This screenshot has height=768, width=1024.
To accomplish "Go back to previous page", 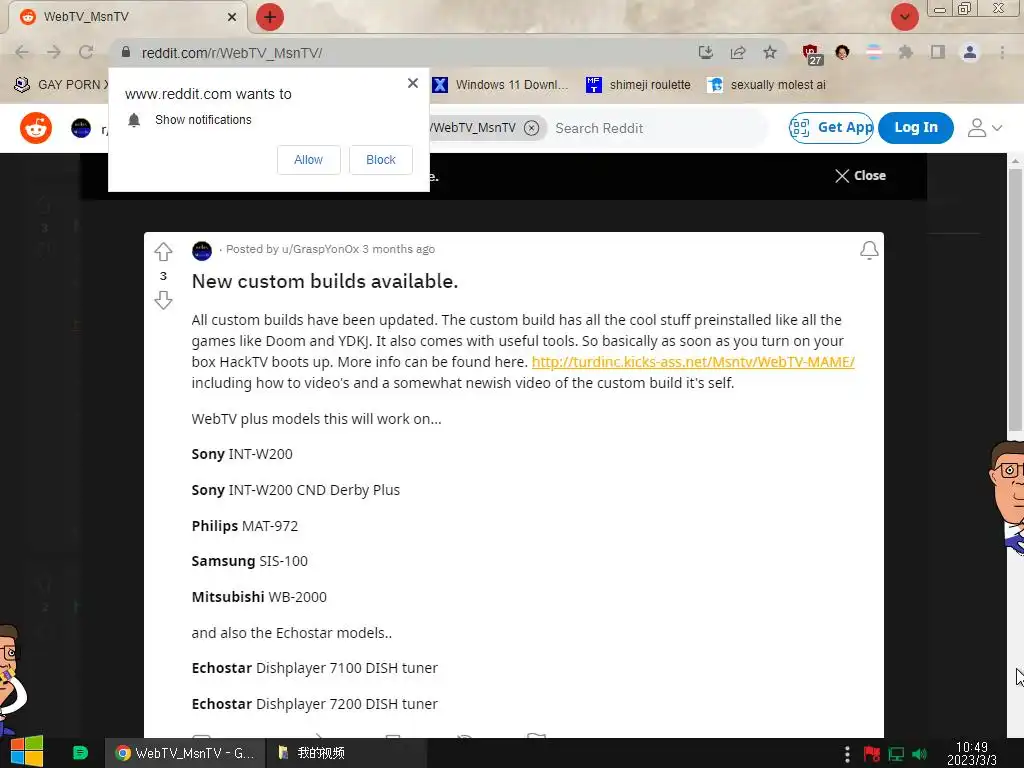I will (22, 52).
